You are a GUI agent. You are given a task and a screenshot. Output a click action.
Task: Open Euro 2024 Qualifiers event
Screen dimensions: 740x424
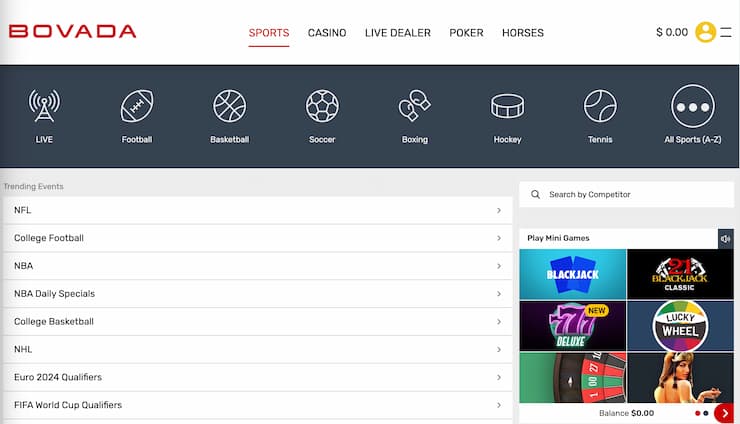(x=258, y=377)
